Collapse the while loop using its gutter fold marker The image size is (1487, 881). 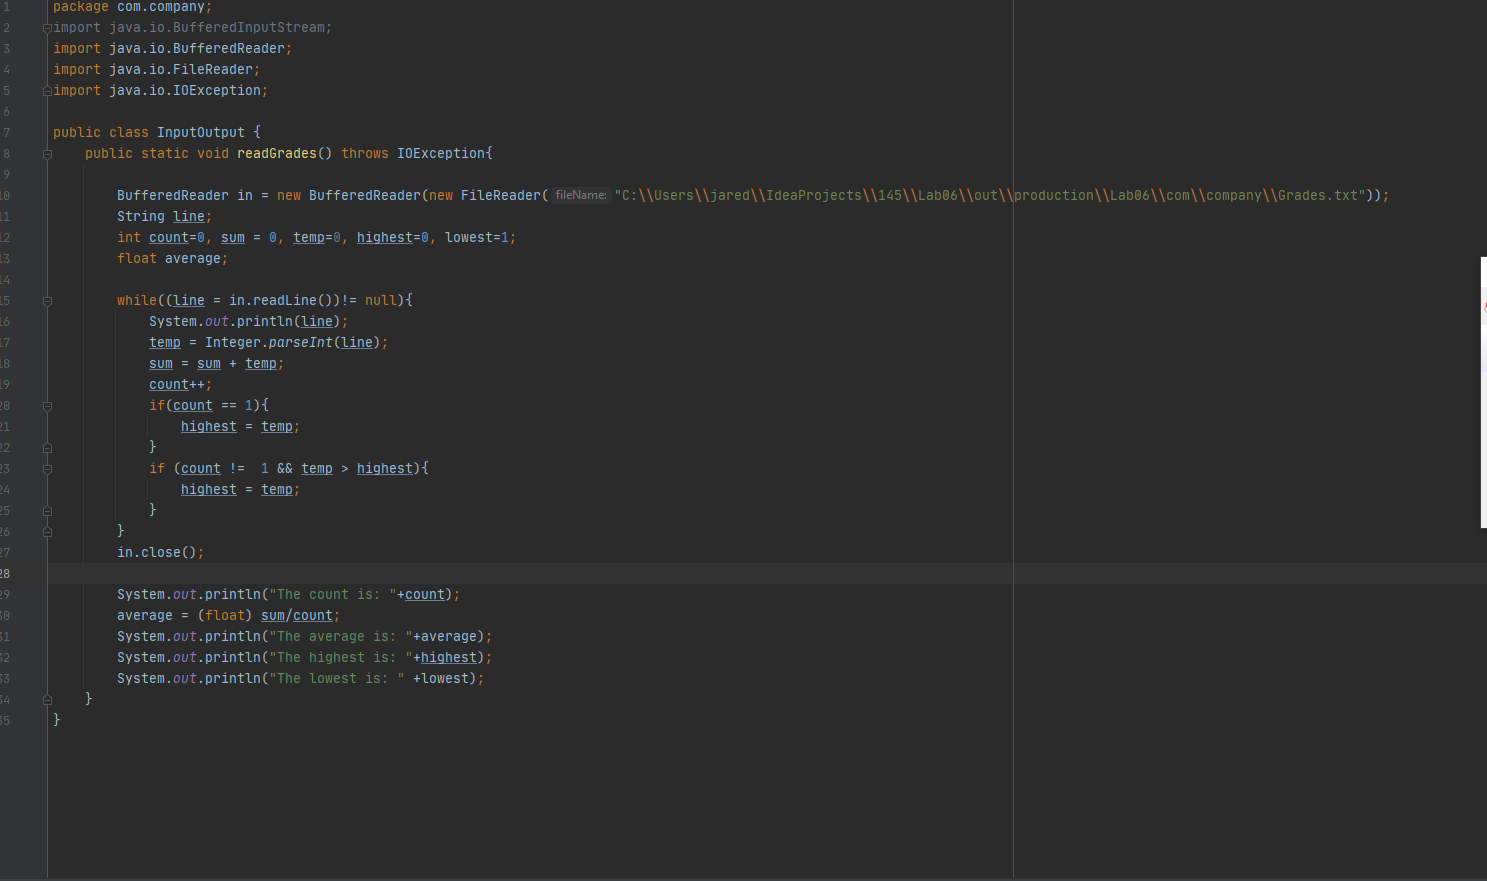[47, 301]
